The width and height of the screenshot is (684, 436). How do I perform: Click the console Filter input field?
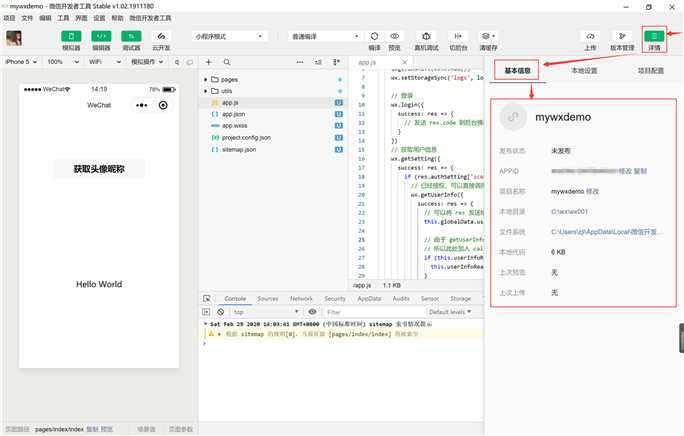pyautogui.click(x=374, y=312)
